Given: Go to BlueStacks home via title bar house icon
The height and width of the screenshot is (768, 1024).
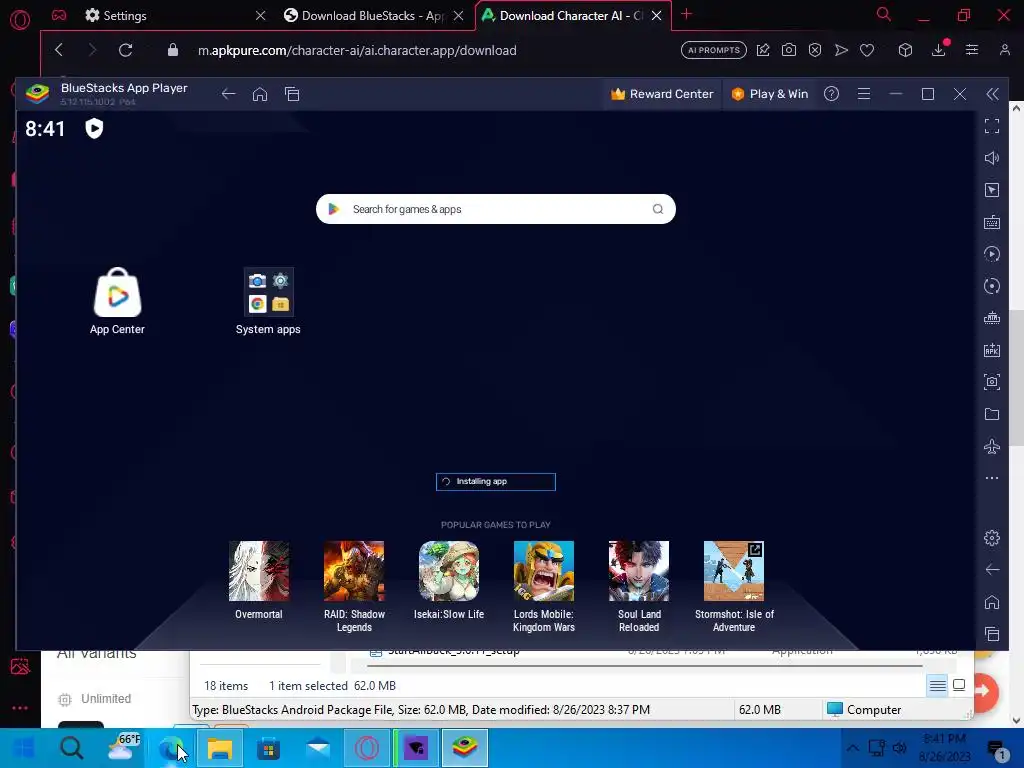Looking at the screenshot, I should click(260, 94).
